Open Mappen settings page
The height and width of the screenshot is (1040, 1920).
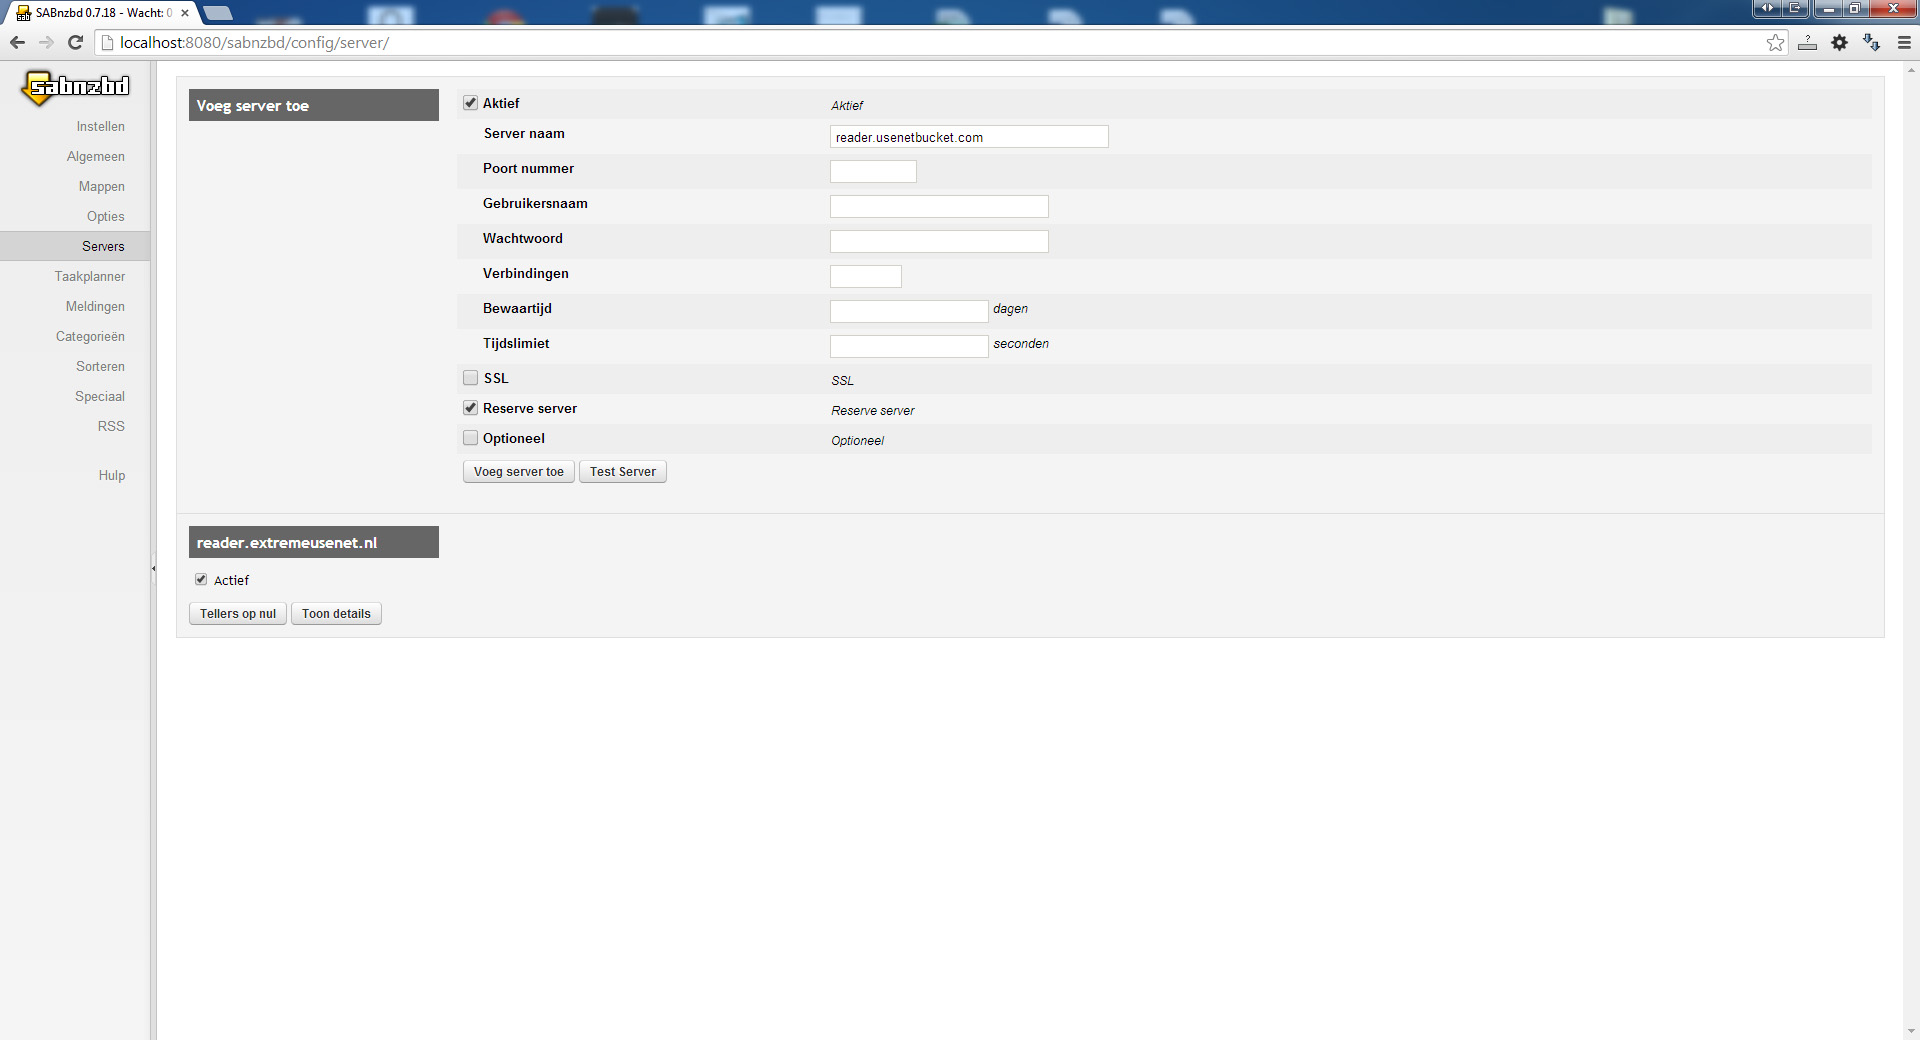pos(101,186)
